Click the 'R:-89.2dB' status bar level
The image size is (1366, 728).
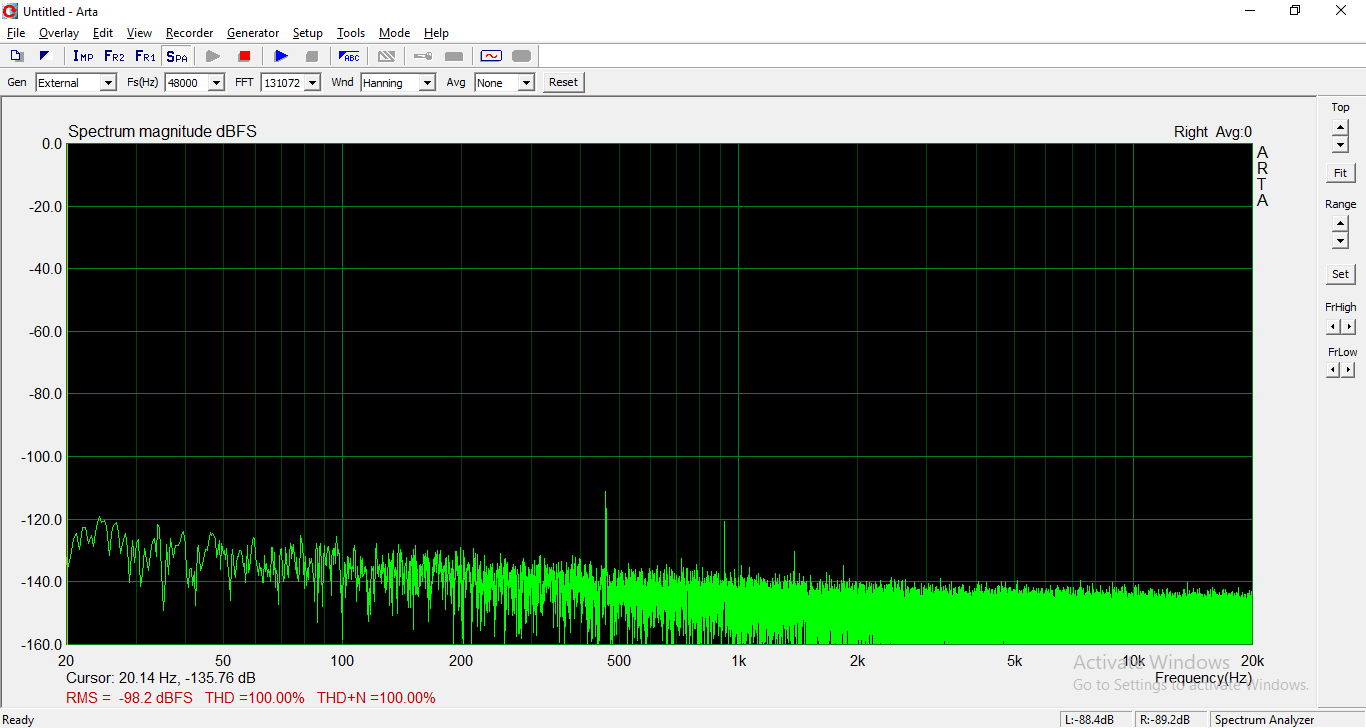tap(1170, 720)
